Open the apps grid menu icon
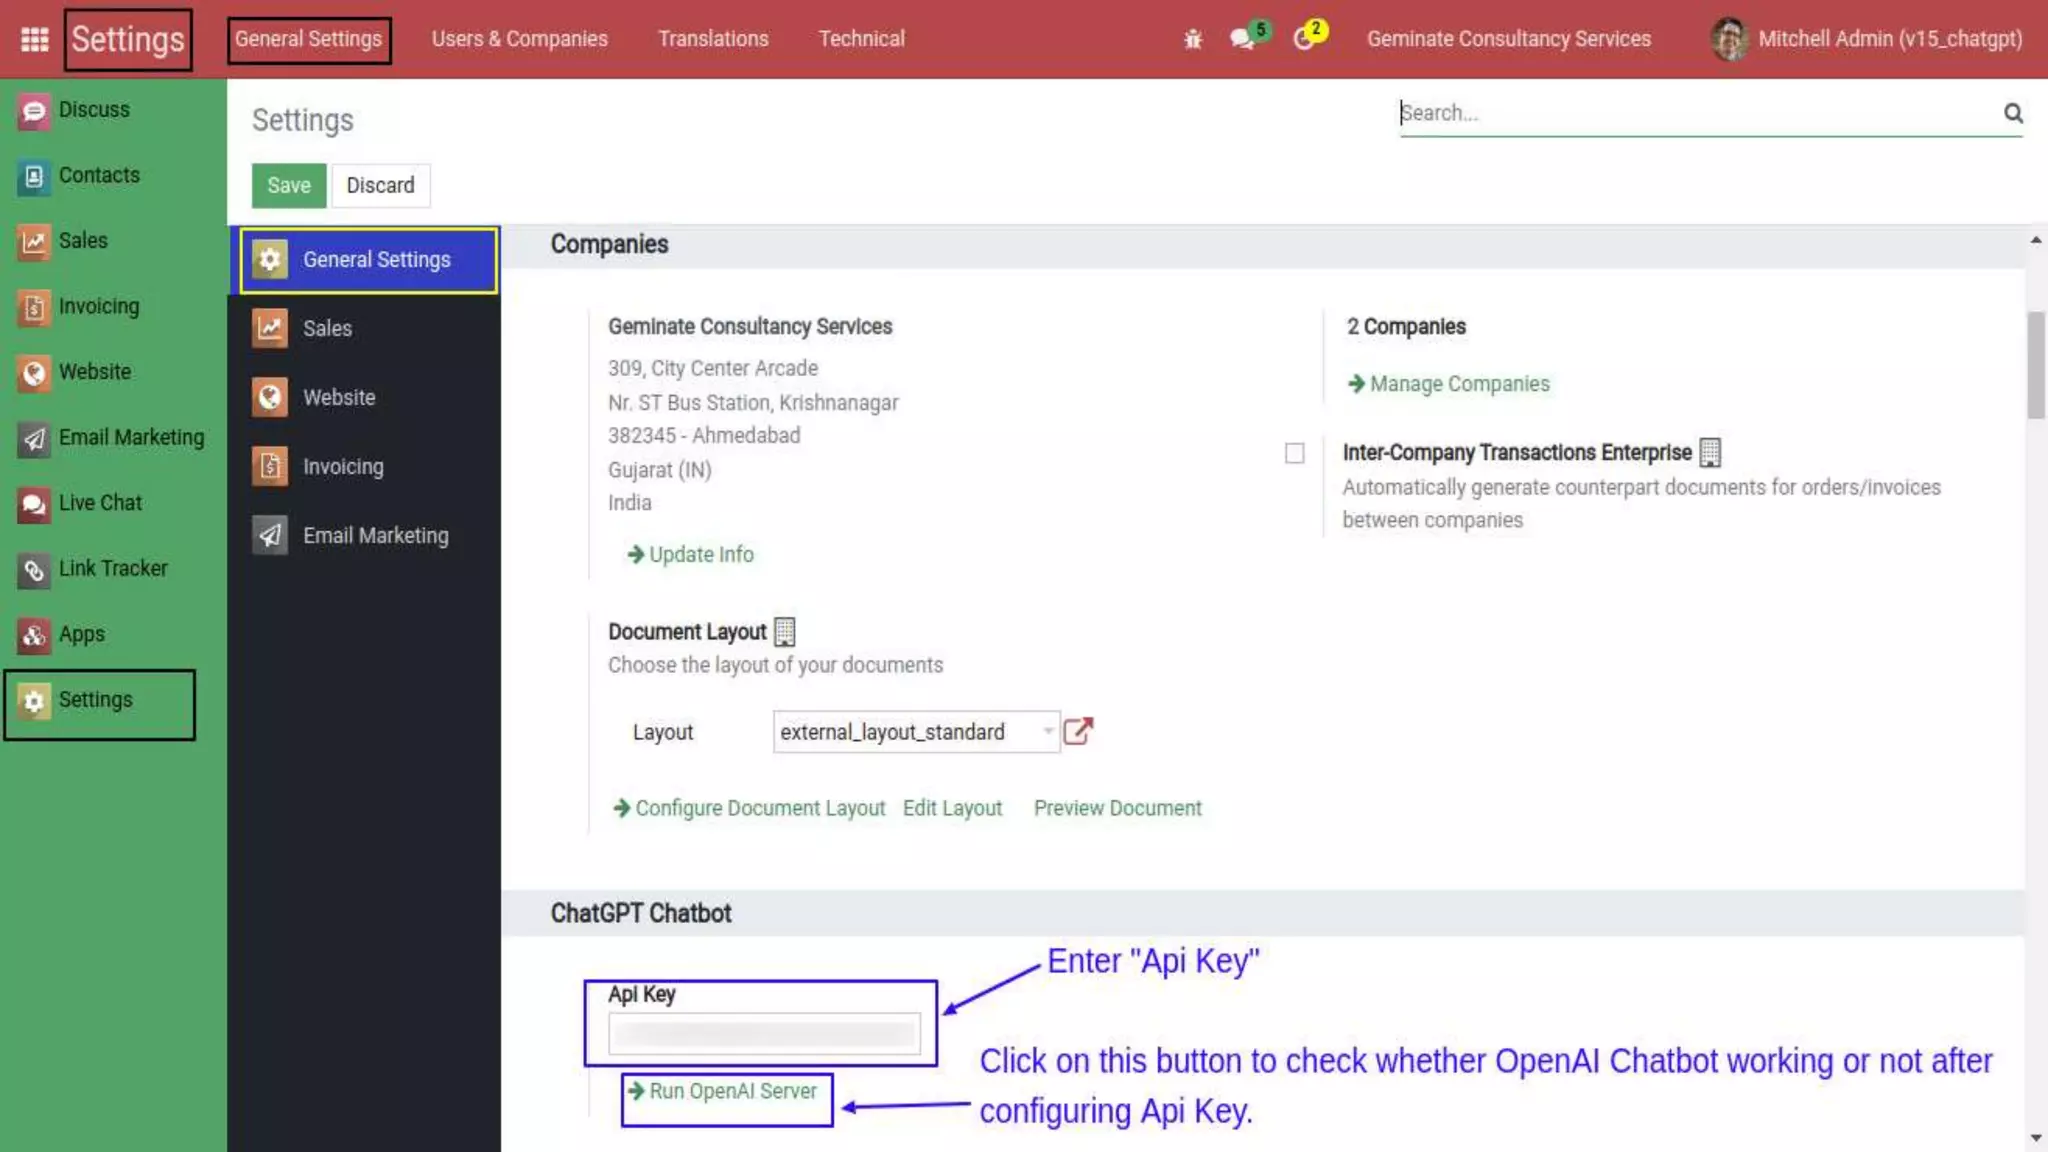 pos(34,39)
